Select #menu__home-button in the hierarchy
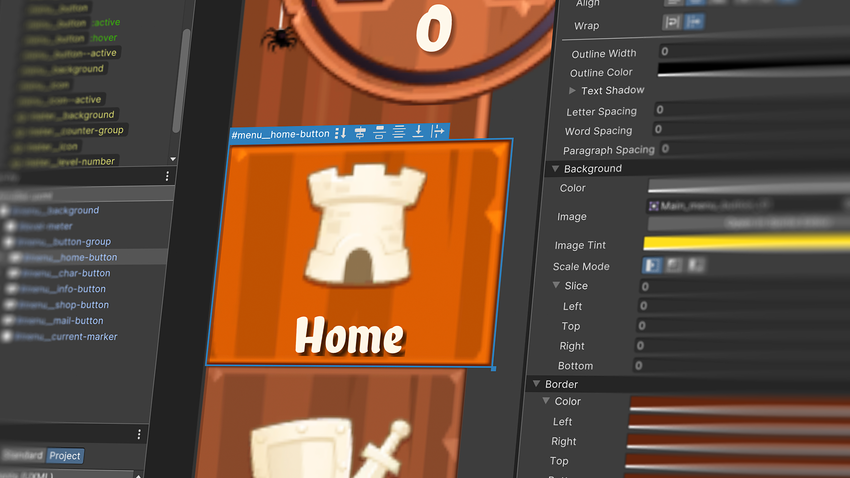 coord(70,257)
